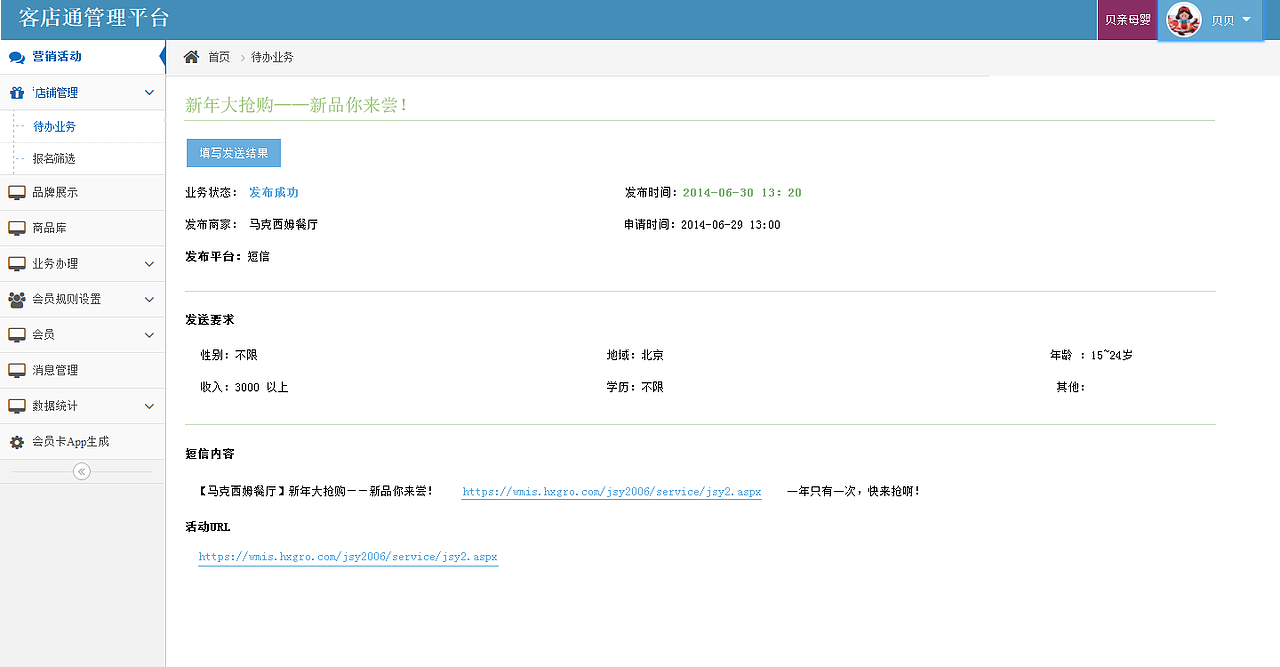Open the 商品库 menu item
1280x667 pixels.
point(82,229)
